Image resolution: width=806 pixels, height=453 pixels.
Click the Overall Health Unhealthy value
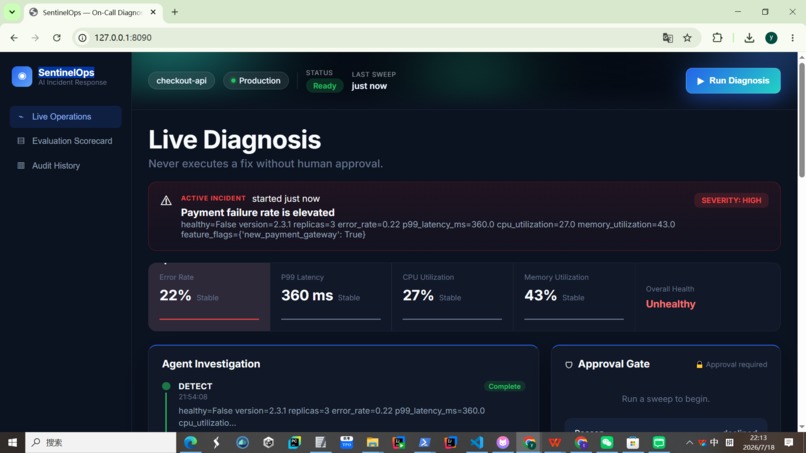[x=670, y=304]
